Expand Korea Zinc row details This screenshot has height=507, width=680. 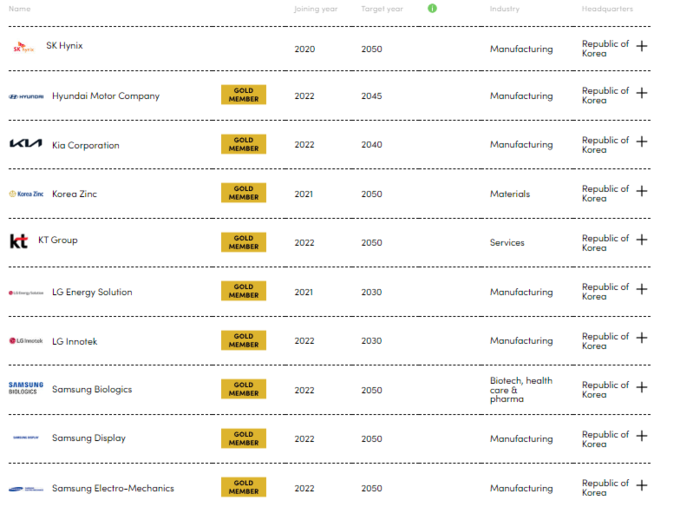[x=642, y=191]
